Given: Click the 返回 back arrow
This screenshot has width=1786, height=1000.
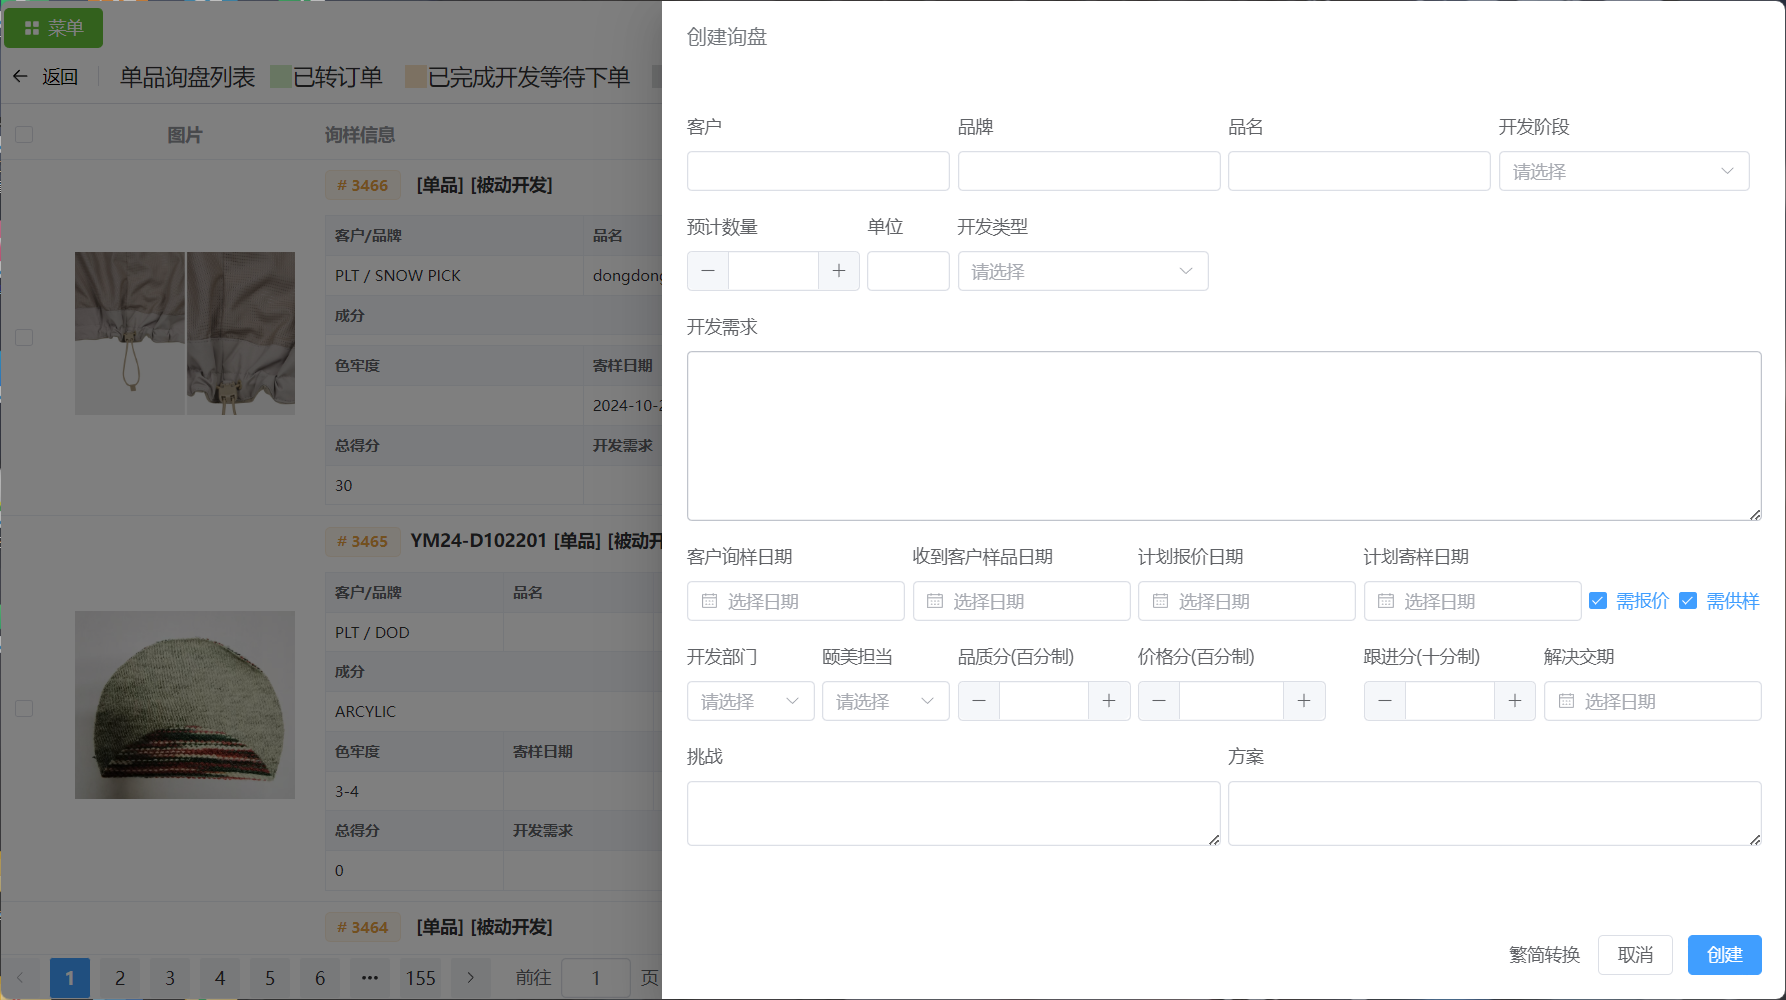Looking at the screenshot, I should click(x=20, y=77).
